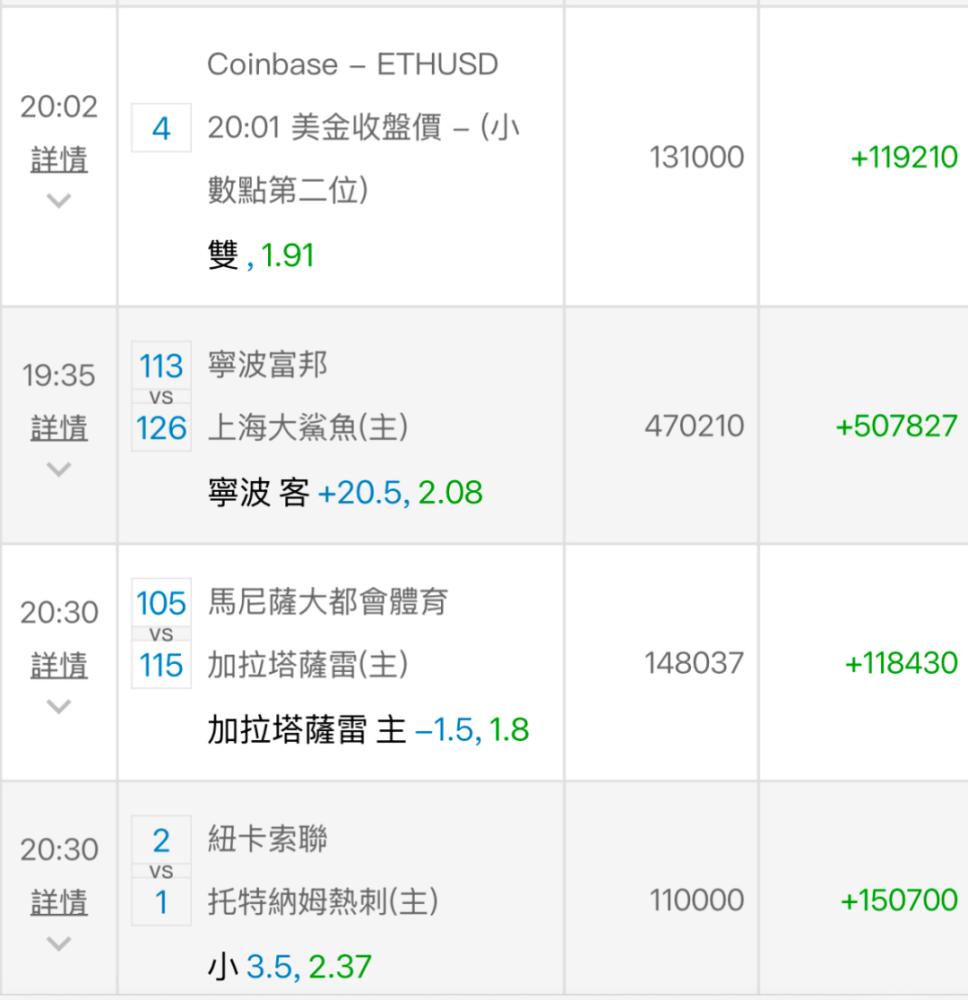Click score 105 for 馬尼薩大都會體育
Screen dimensions: 968x1000
point(161,603)
